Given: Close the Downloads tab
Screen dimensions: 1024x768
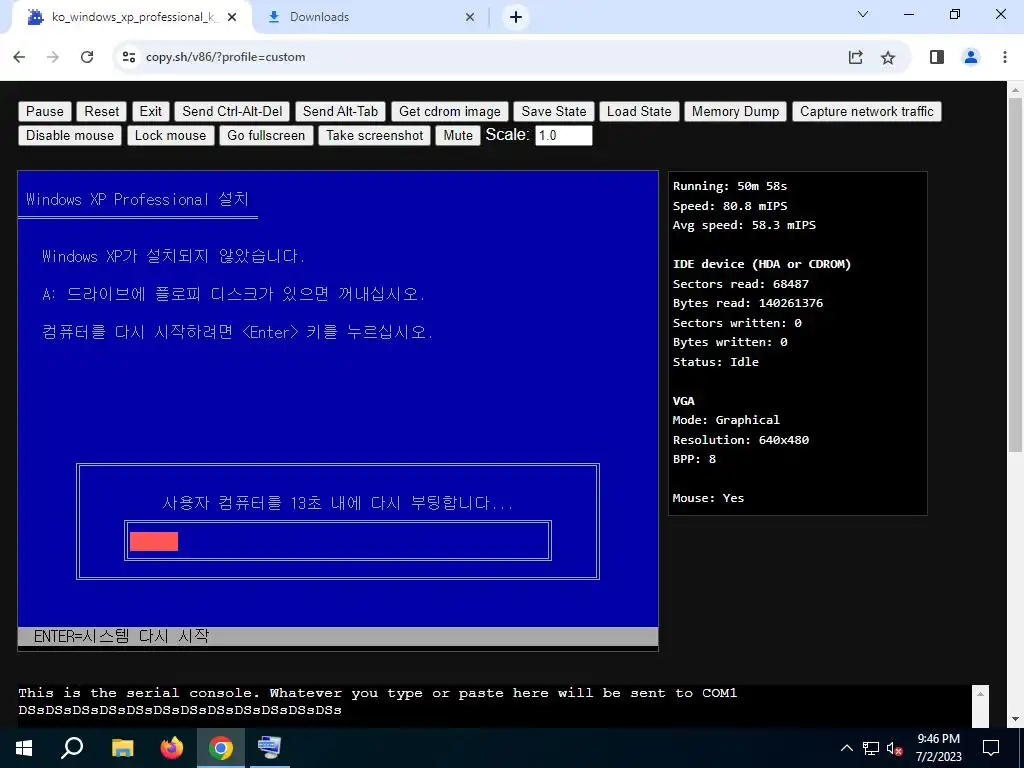Looking at the screenshot, I should tap(470, 17).
